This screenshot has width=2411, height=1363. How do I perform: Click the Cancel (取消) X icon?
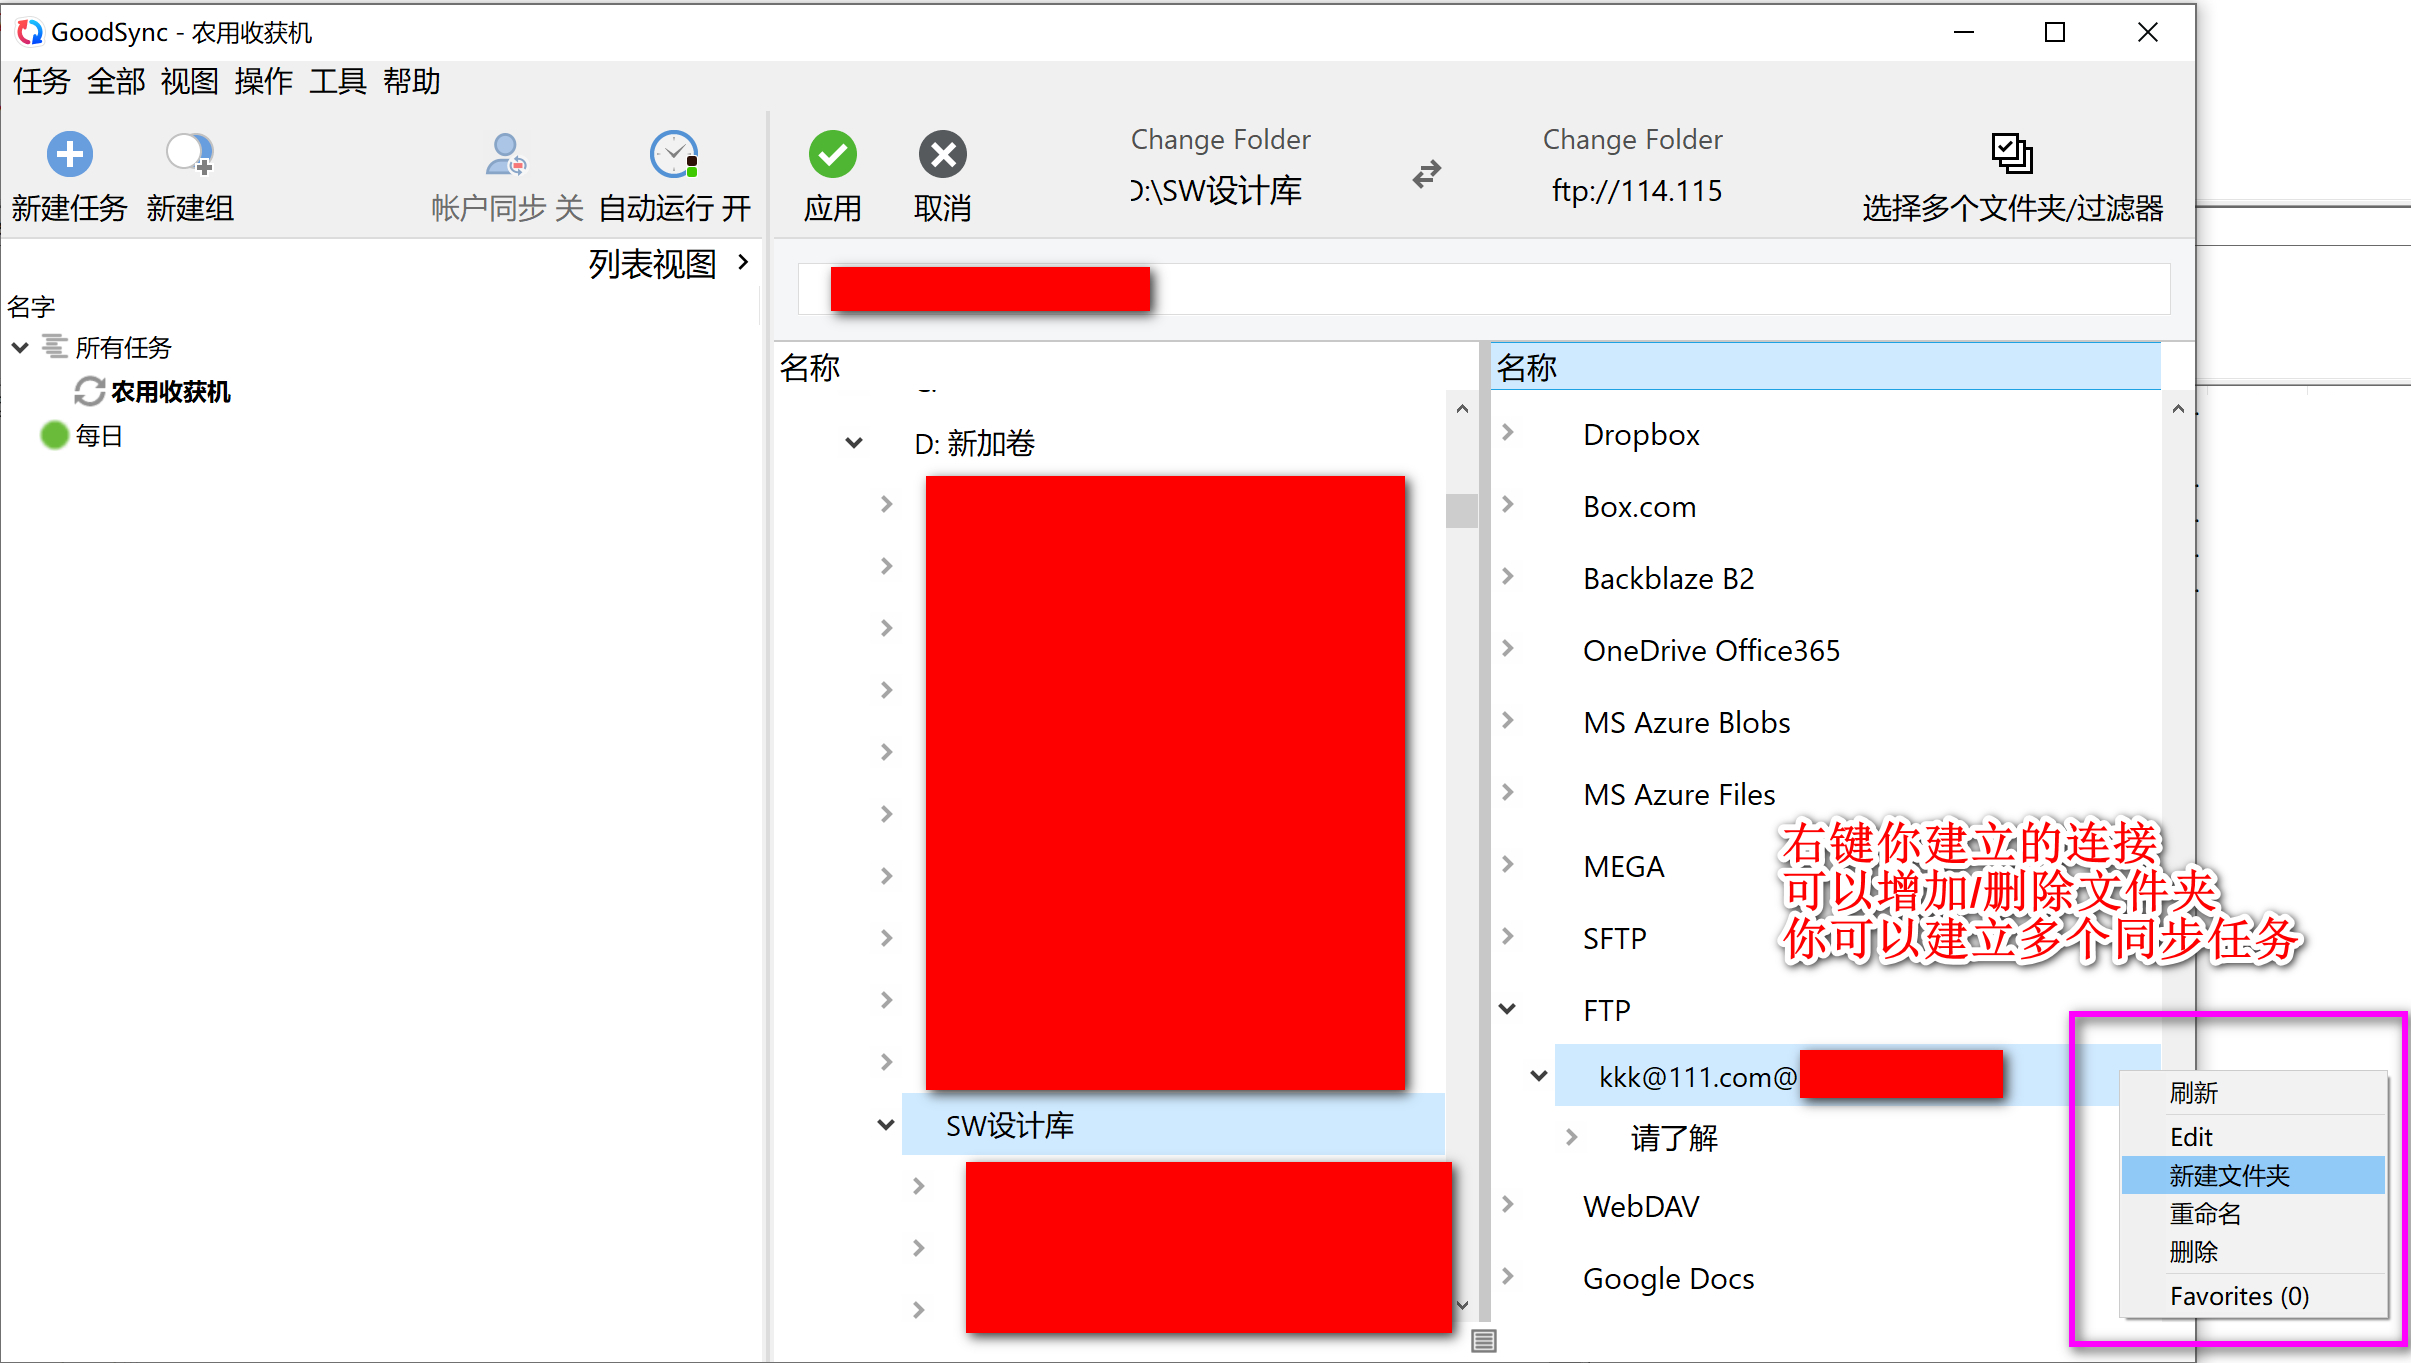click(x=942, y=154)
